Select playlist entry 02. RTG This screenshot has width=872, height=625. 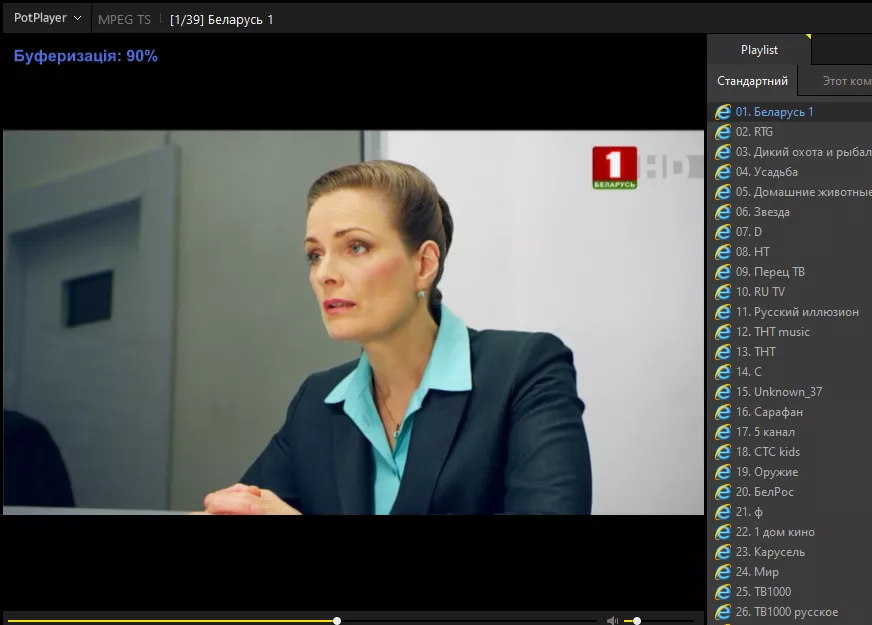click(x=790, y=132)
